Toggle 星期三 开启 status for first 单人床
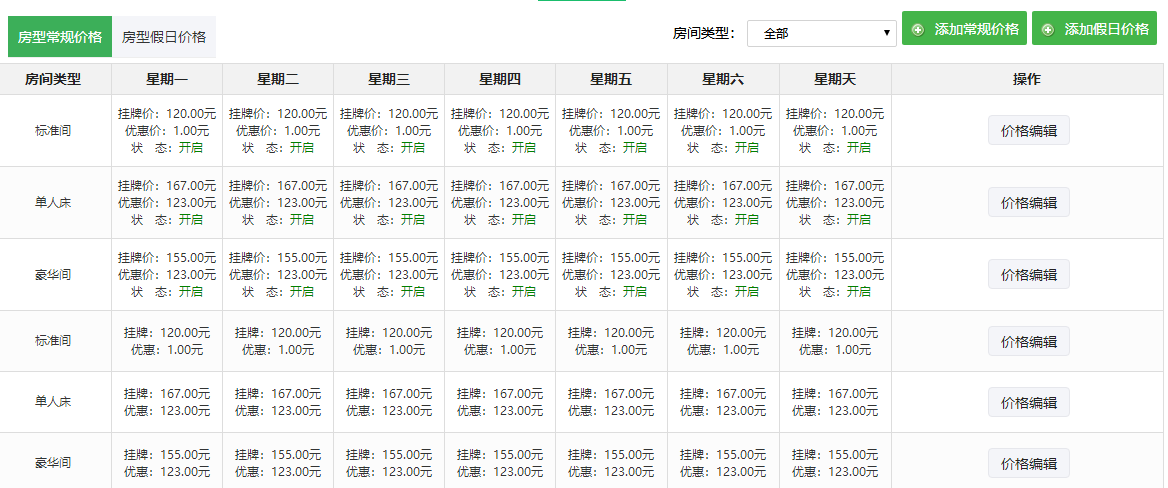1168x488 pixels. (412, 220)
